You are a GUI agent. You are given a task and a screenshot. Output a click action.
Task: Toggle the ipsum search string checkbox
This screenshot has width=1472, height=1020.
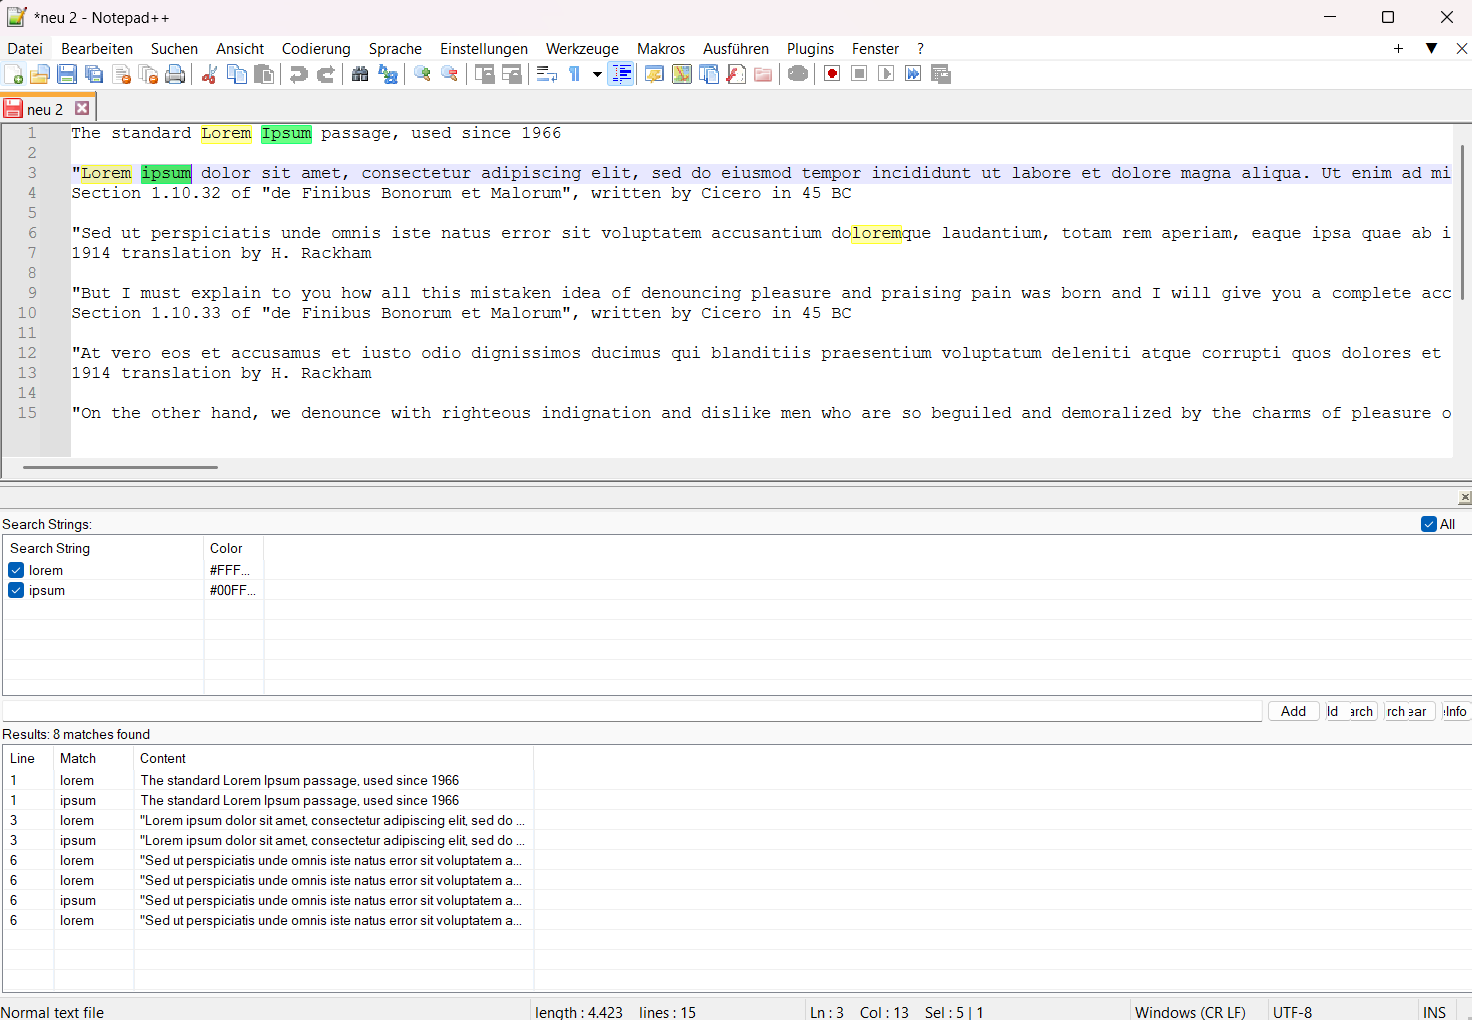click(x=16, y=590)
